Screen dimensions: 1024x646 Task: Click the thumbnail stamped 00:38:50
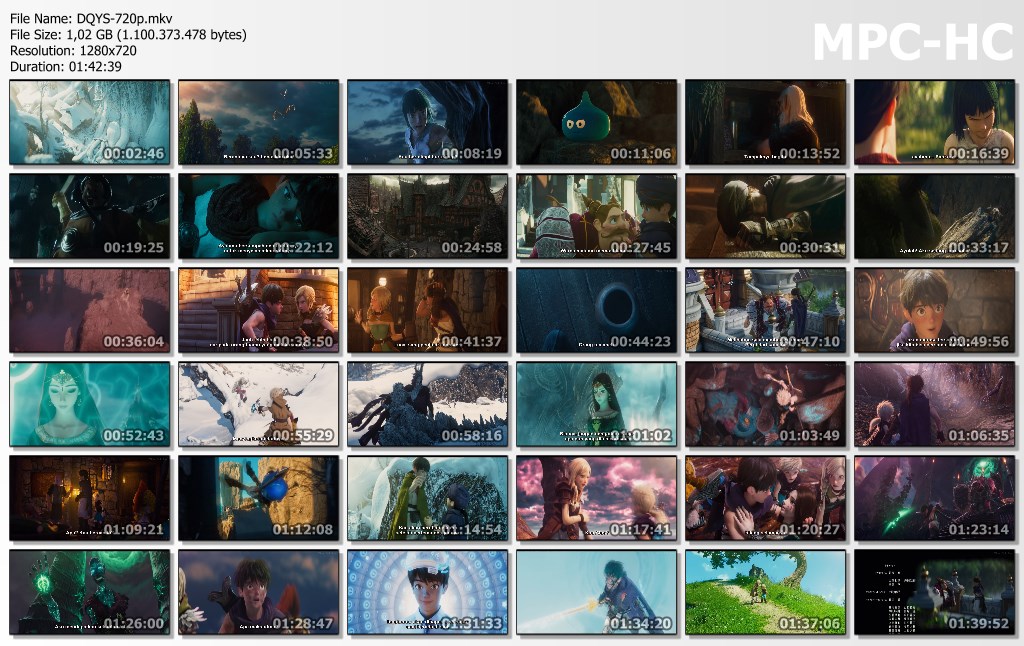click(x=259, y=310)
